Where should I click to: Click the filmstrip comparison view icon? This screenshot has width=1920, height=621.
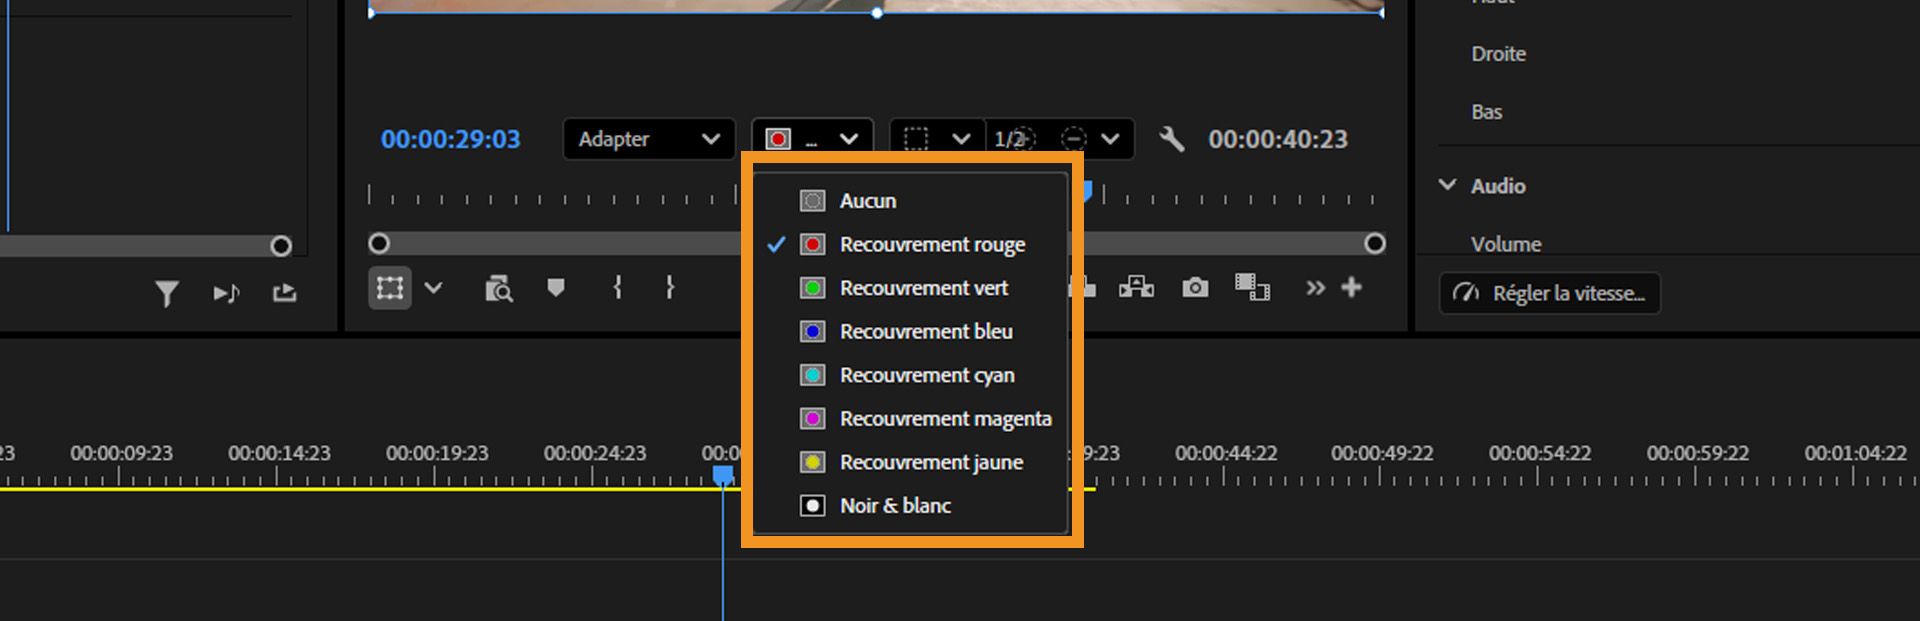pyautogui.click(x=1252, y=288)
